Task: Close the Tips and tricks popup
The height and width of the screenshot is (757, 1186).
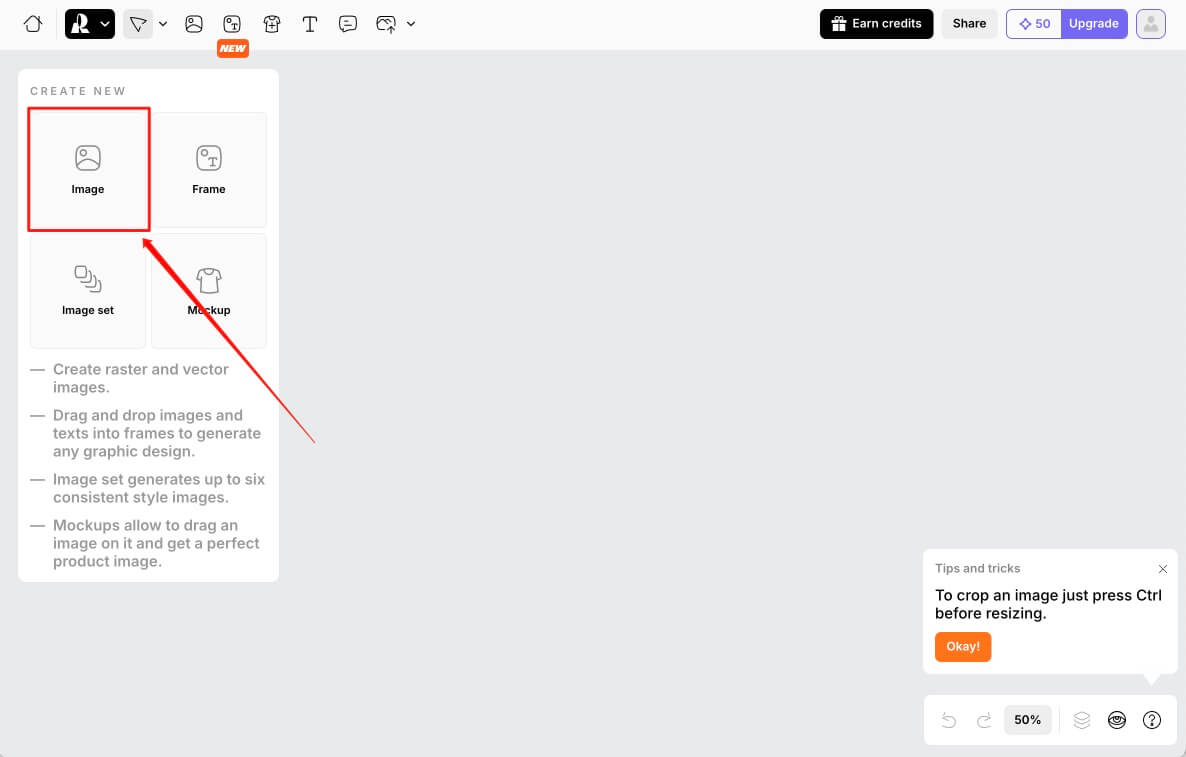Action: [1162, 569]
